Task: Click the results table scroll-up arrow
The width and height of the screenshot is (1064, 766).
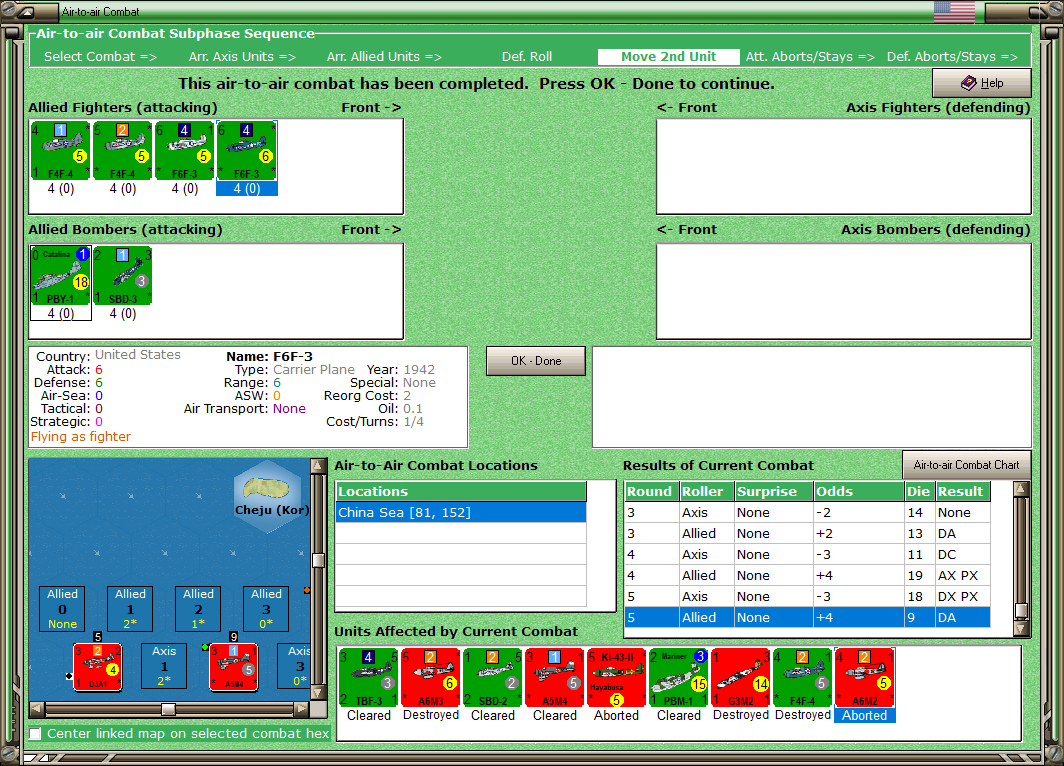Action: tap(1021, 489)
